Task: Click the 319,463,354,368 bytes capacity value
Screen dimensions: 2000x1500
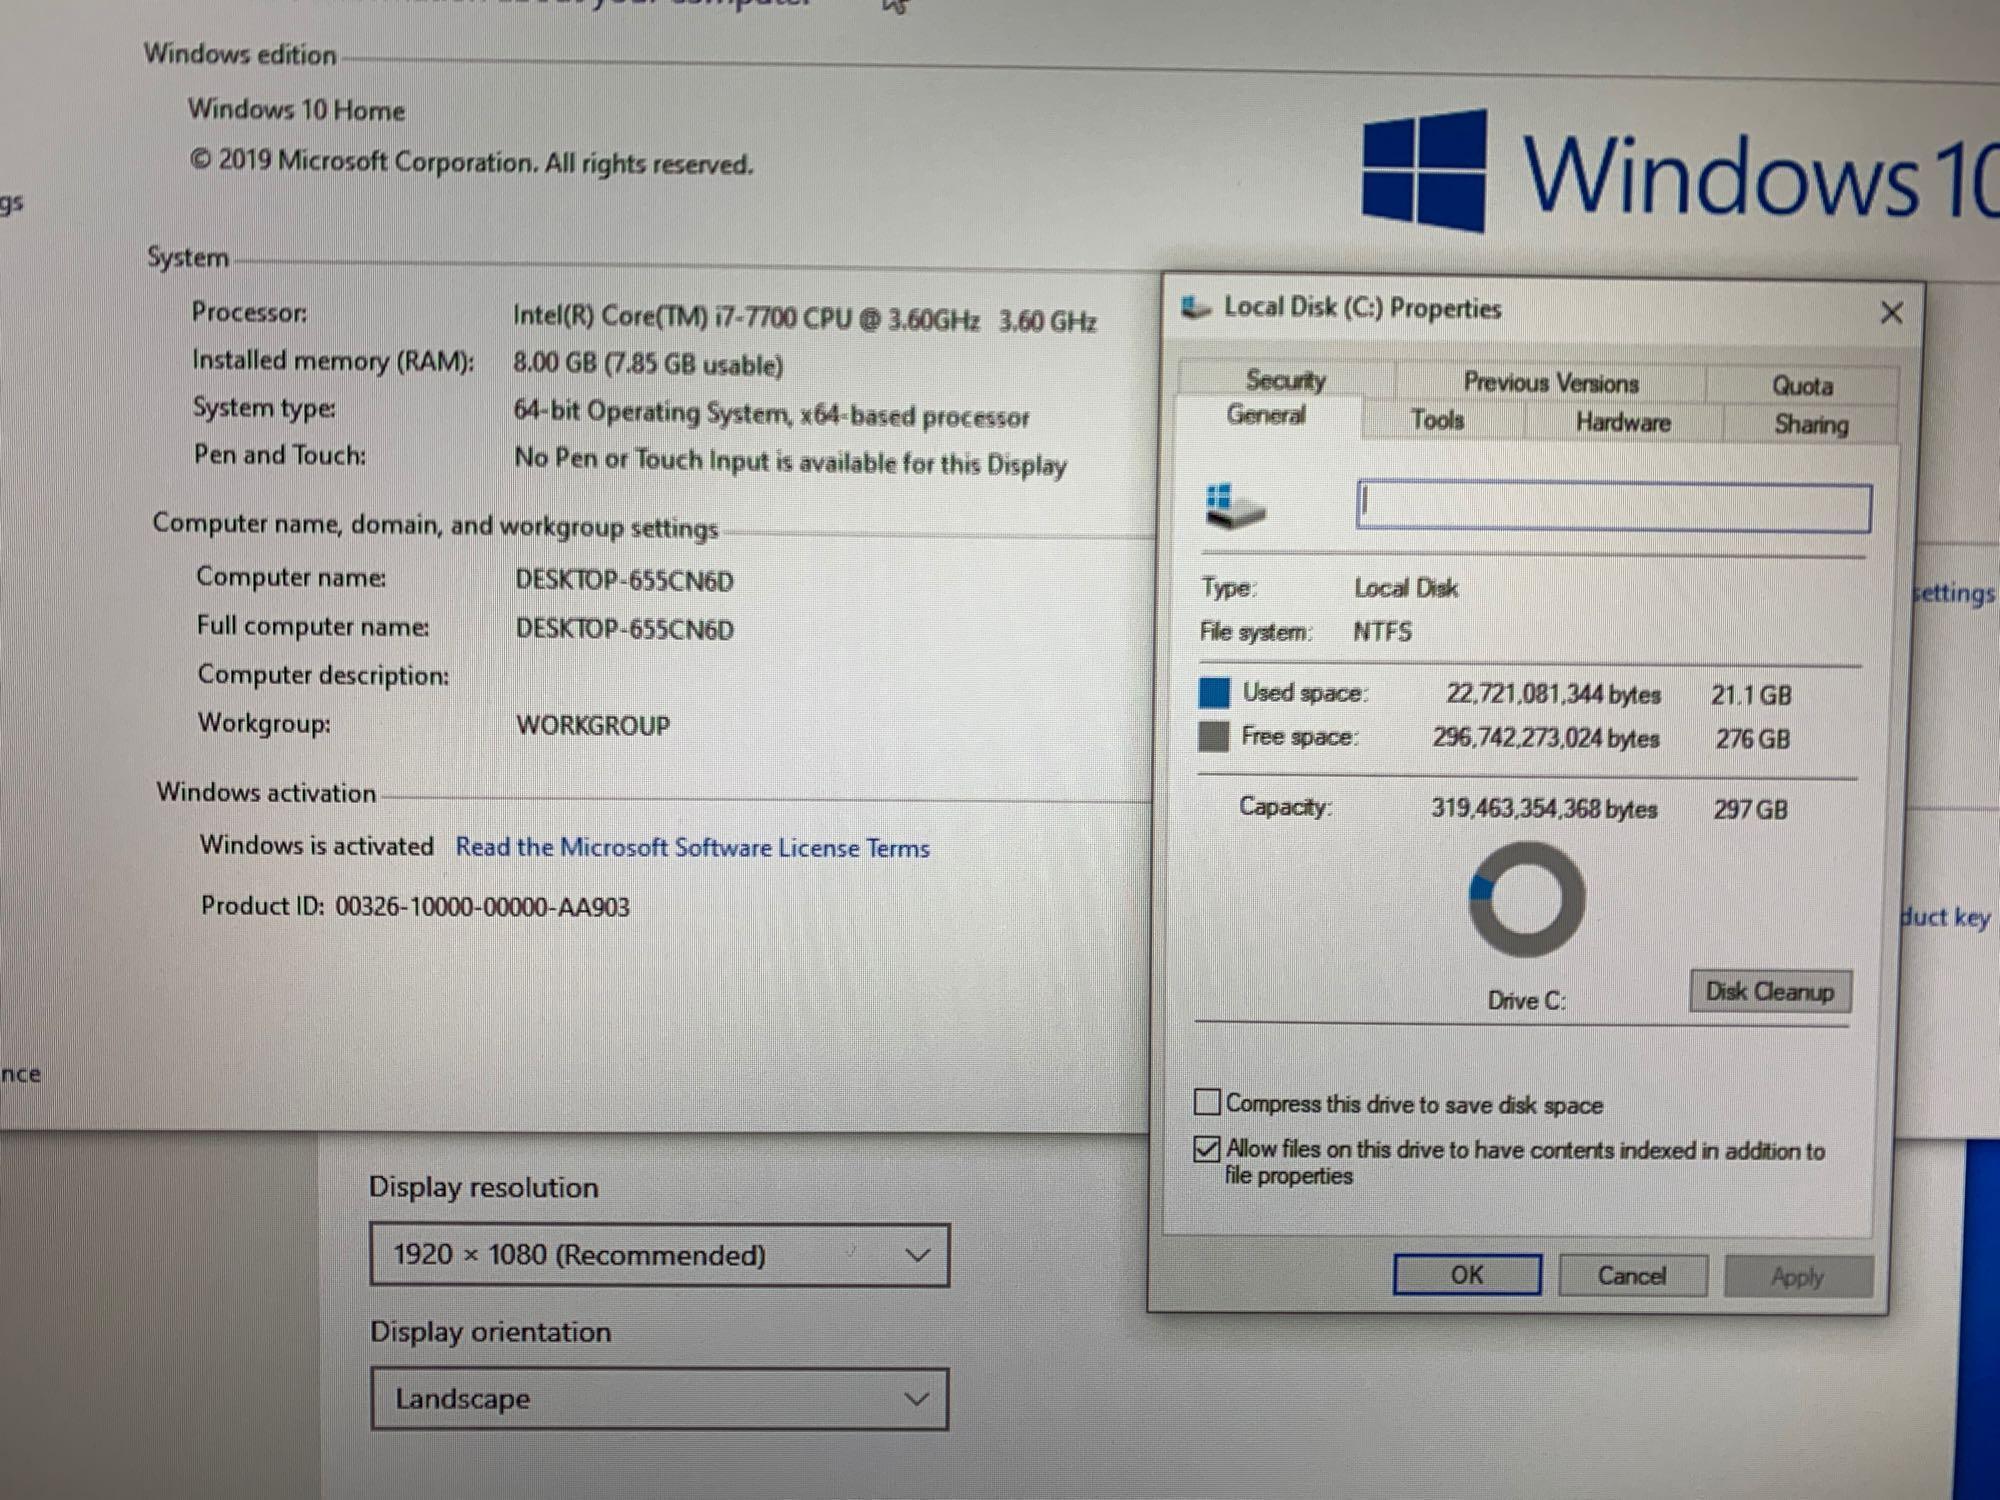Action: [x=1544, y=808]
